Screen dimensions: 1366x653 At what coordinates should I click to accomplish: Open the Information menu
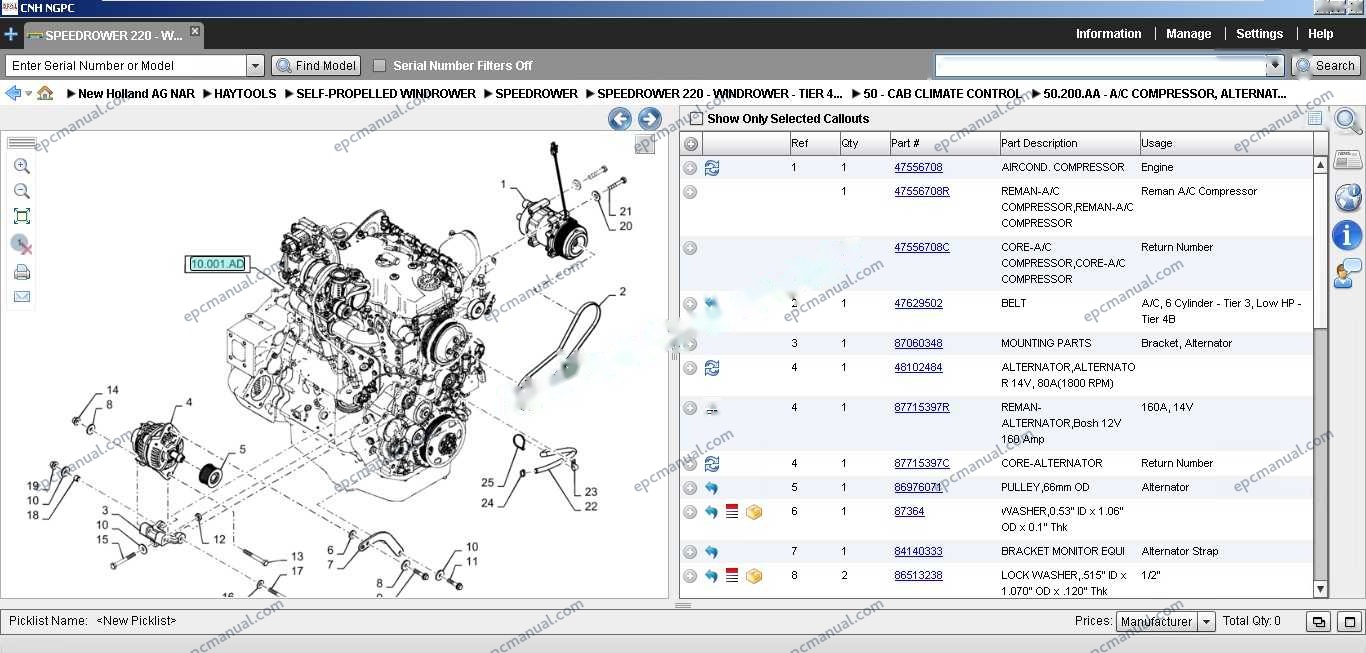[x=1108, y=34]
